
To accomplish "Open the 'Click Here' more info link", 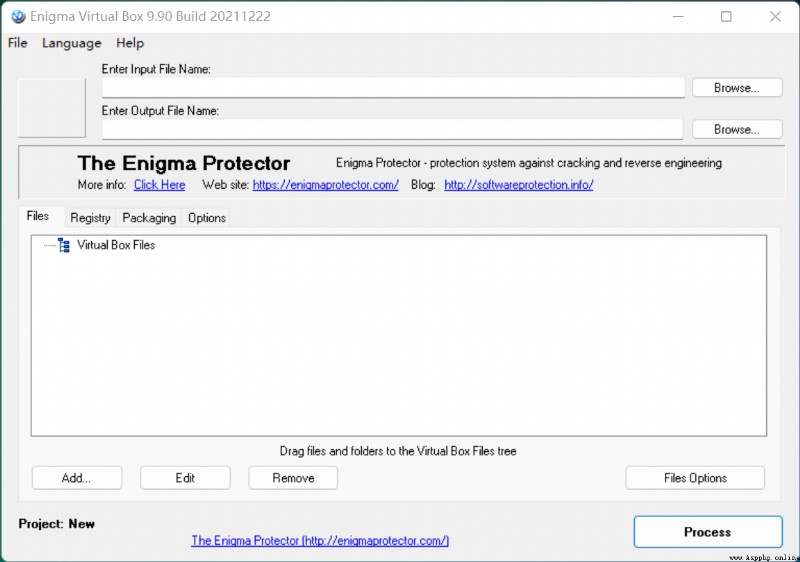I will (160, 185).
